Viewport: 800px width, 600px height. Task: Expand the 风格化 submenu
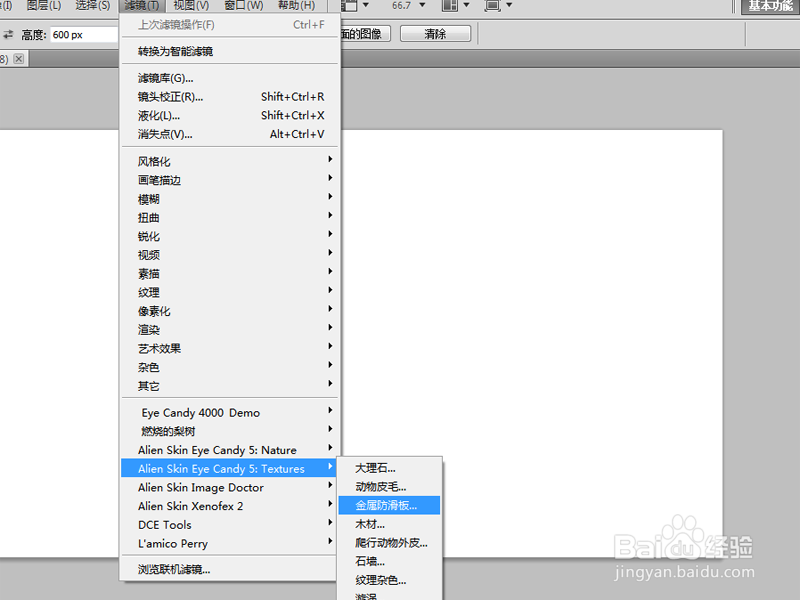pyautogui.click(x=230, y=161)
